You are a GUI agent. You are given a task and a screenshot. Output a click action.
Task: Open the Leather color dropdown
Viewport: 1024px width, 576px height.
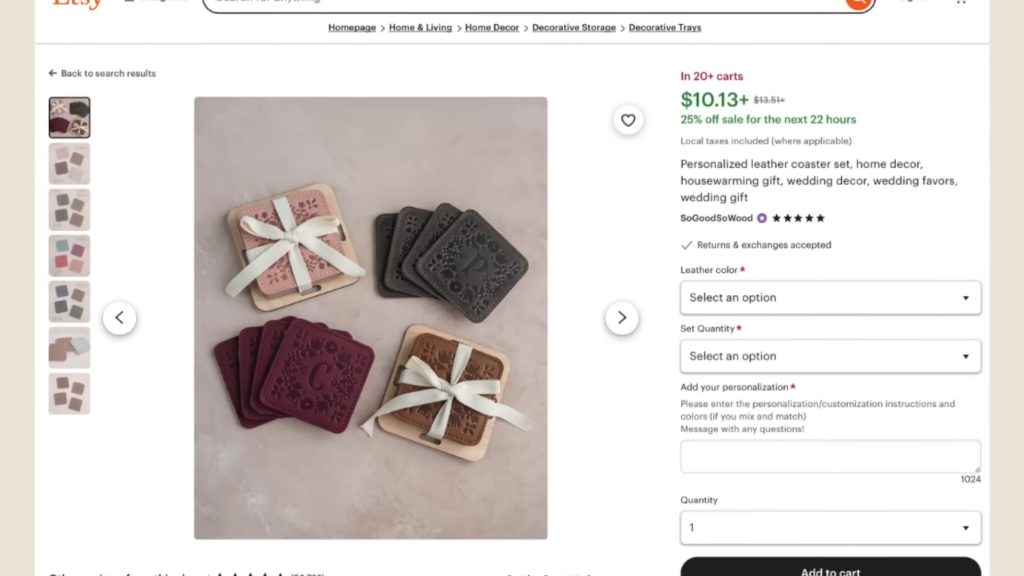830,298
